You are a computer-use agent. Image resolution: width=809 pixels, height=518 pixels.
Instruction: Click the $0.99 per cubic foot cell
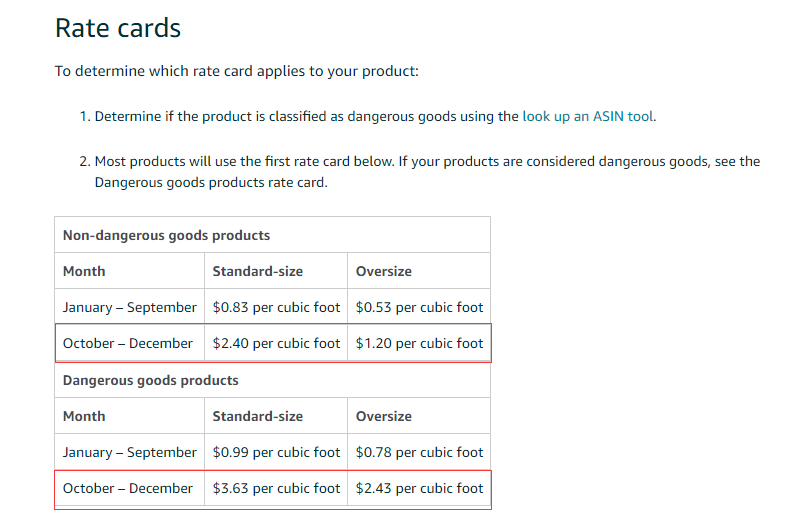click(276, 452)
